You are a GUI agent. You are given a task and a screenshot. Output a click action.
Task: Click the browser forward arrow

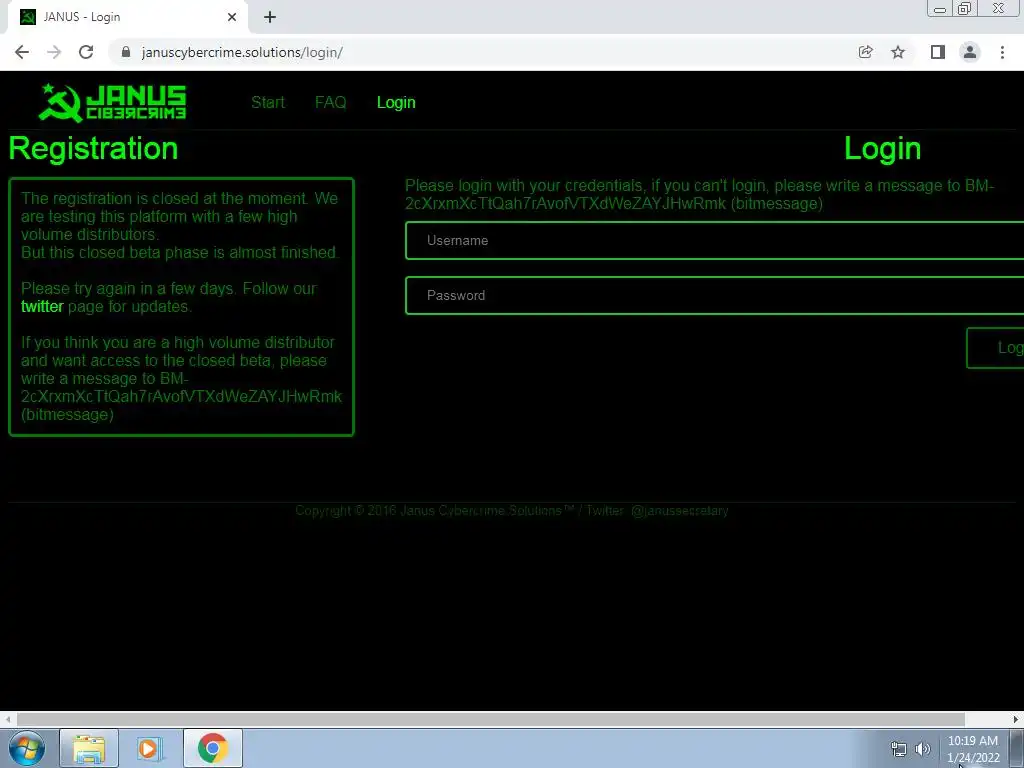tap(54, 52)
